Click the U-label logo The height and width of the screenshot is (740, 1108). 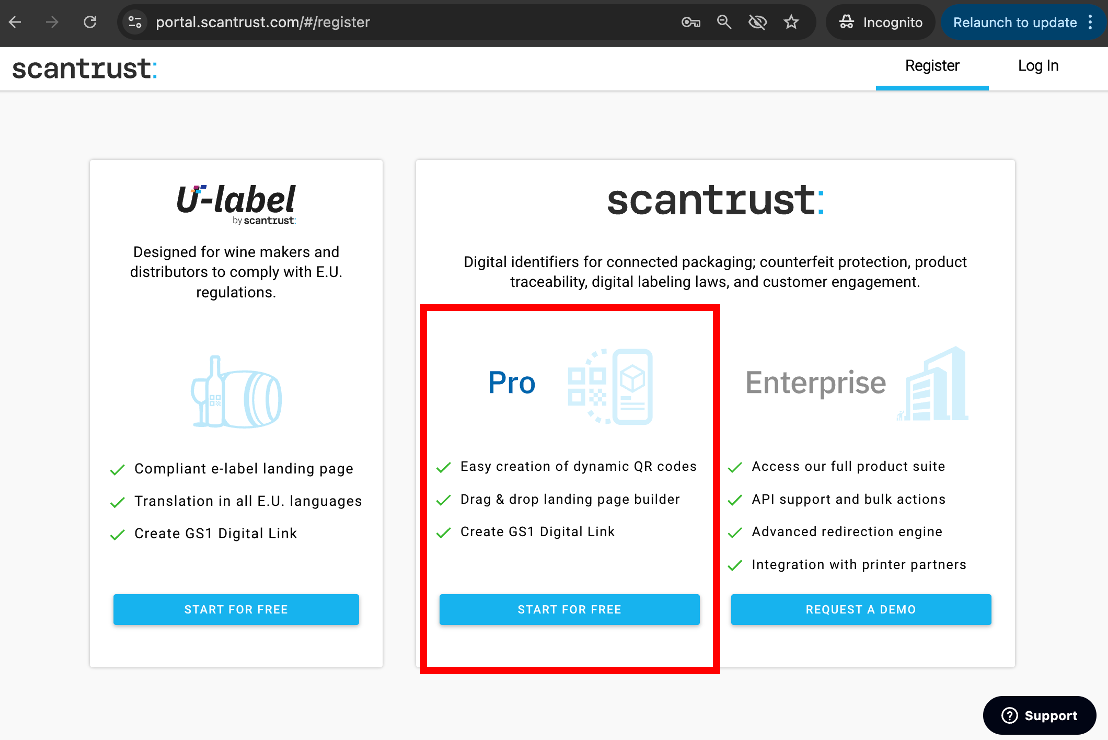click(236, 204)
